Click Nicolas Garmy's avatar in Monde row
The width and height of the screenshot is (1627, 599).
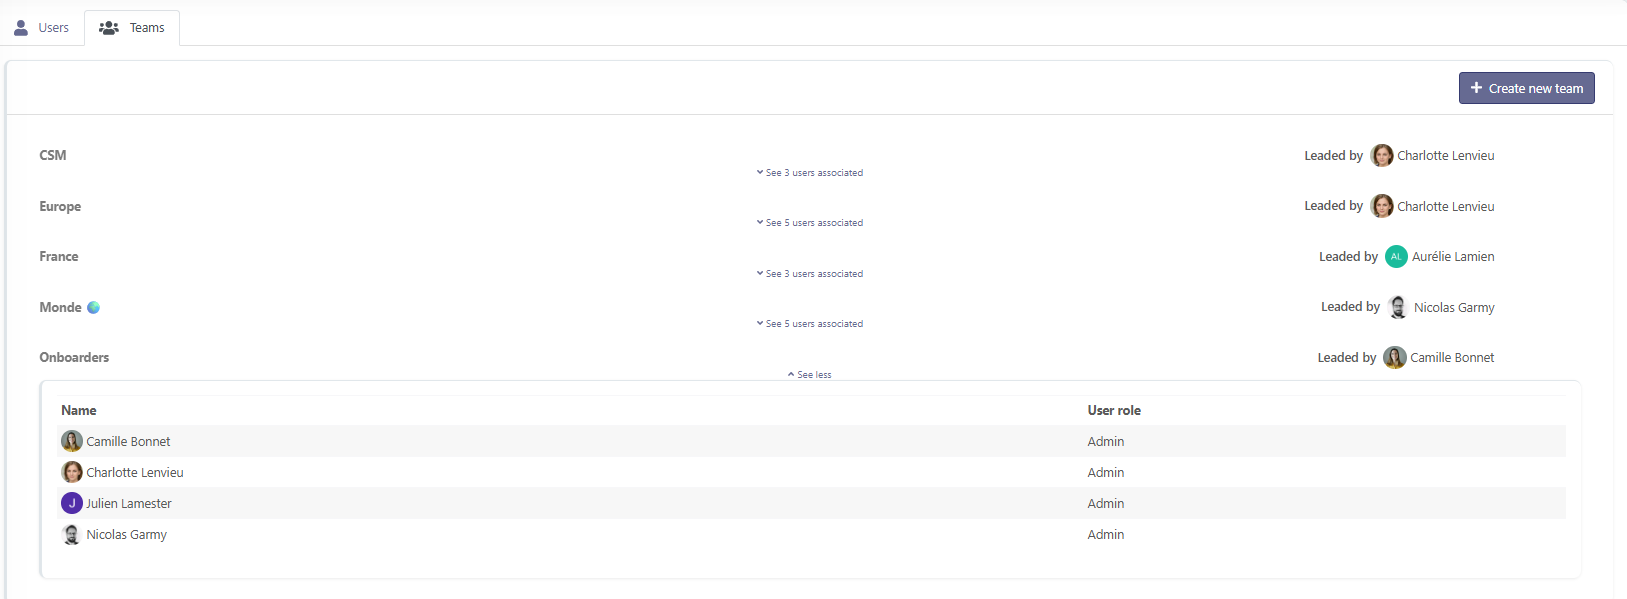coord(1398,308)
